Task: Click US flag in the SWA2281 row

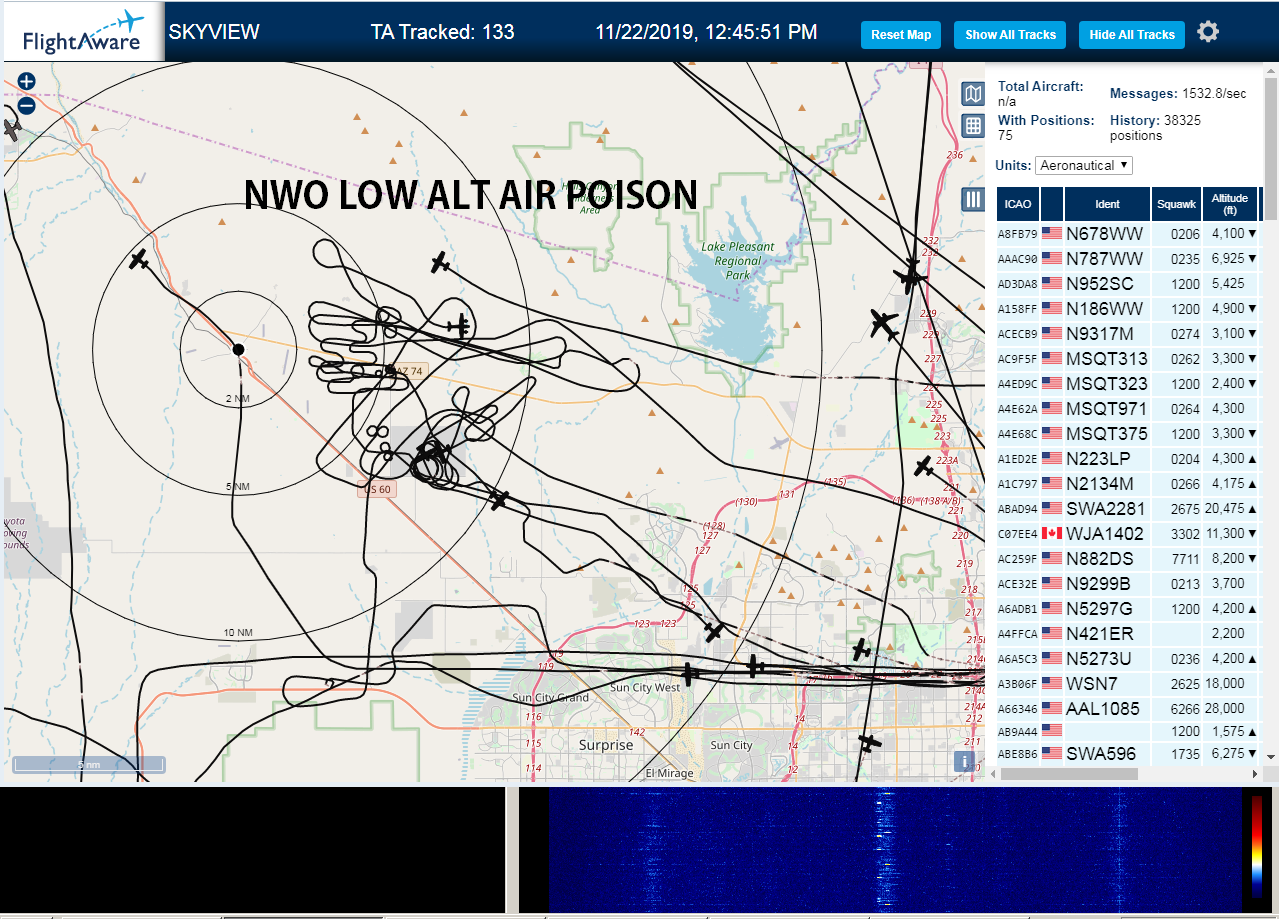Action: coord(1051,509)
